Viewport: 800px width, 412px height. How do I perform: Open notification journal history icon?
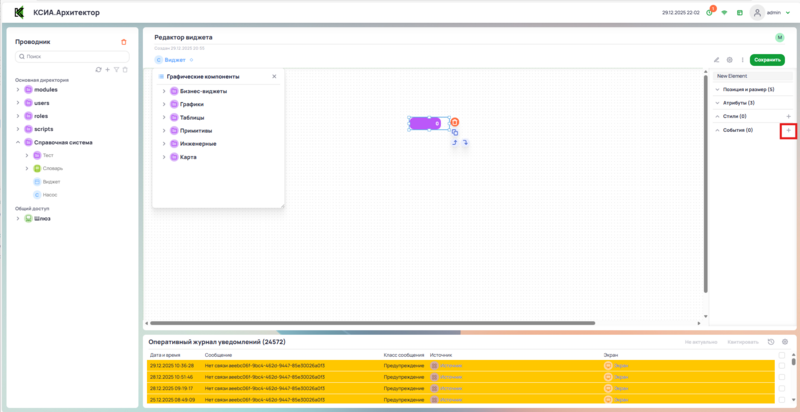click(x=771, y=342)
